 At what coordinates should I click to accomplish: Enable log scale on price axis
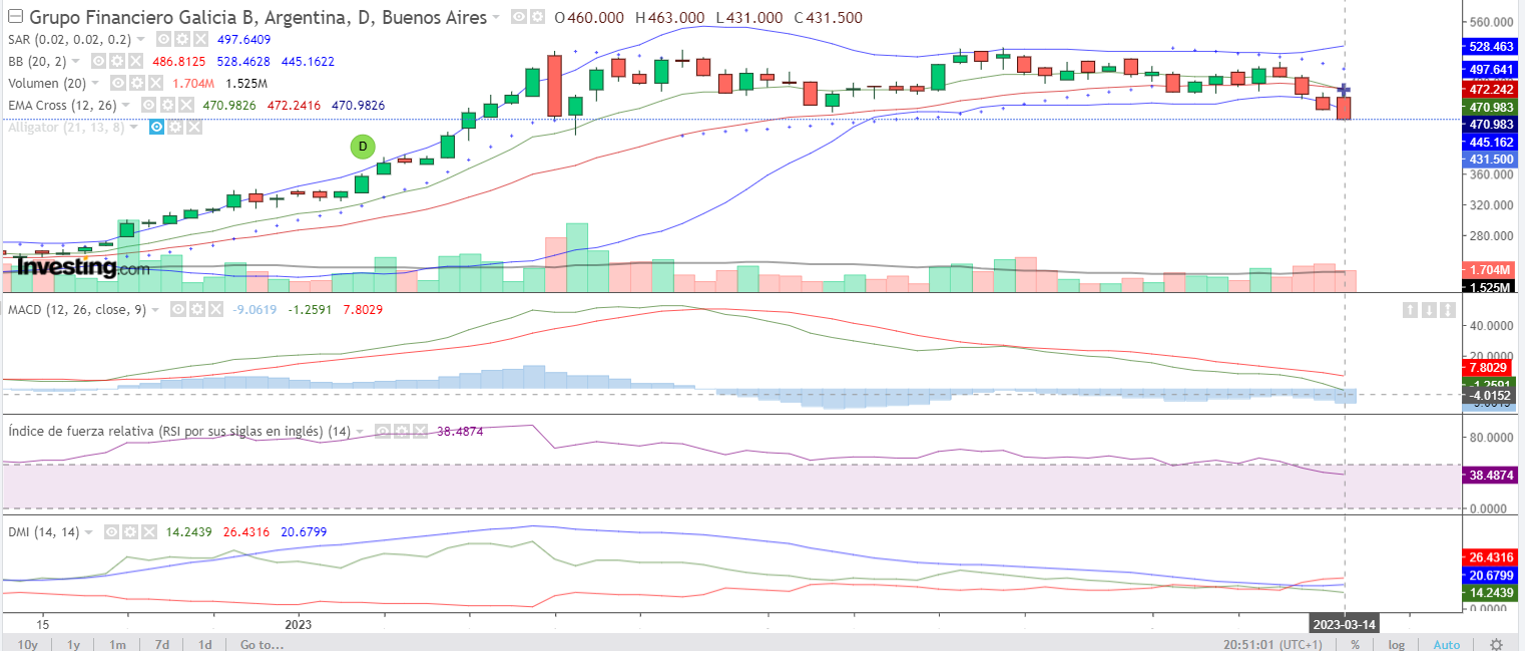[x=1396, y=644]
